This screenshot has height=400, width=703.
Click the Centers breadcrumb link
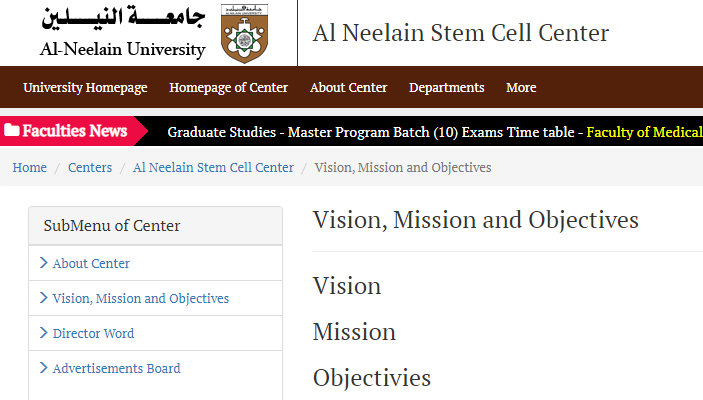(x=90, y=167)
